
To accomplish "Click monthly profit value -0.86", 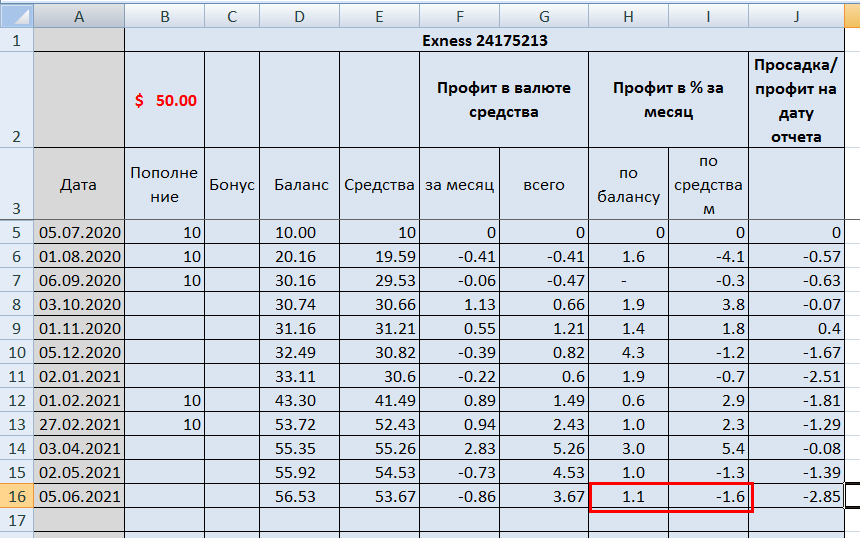I will (x=460, y=496).
